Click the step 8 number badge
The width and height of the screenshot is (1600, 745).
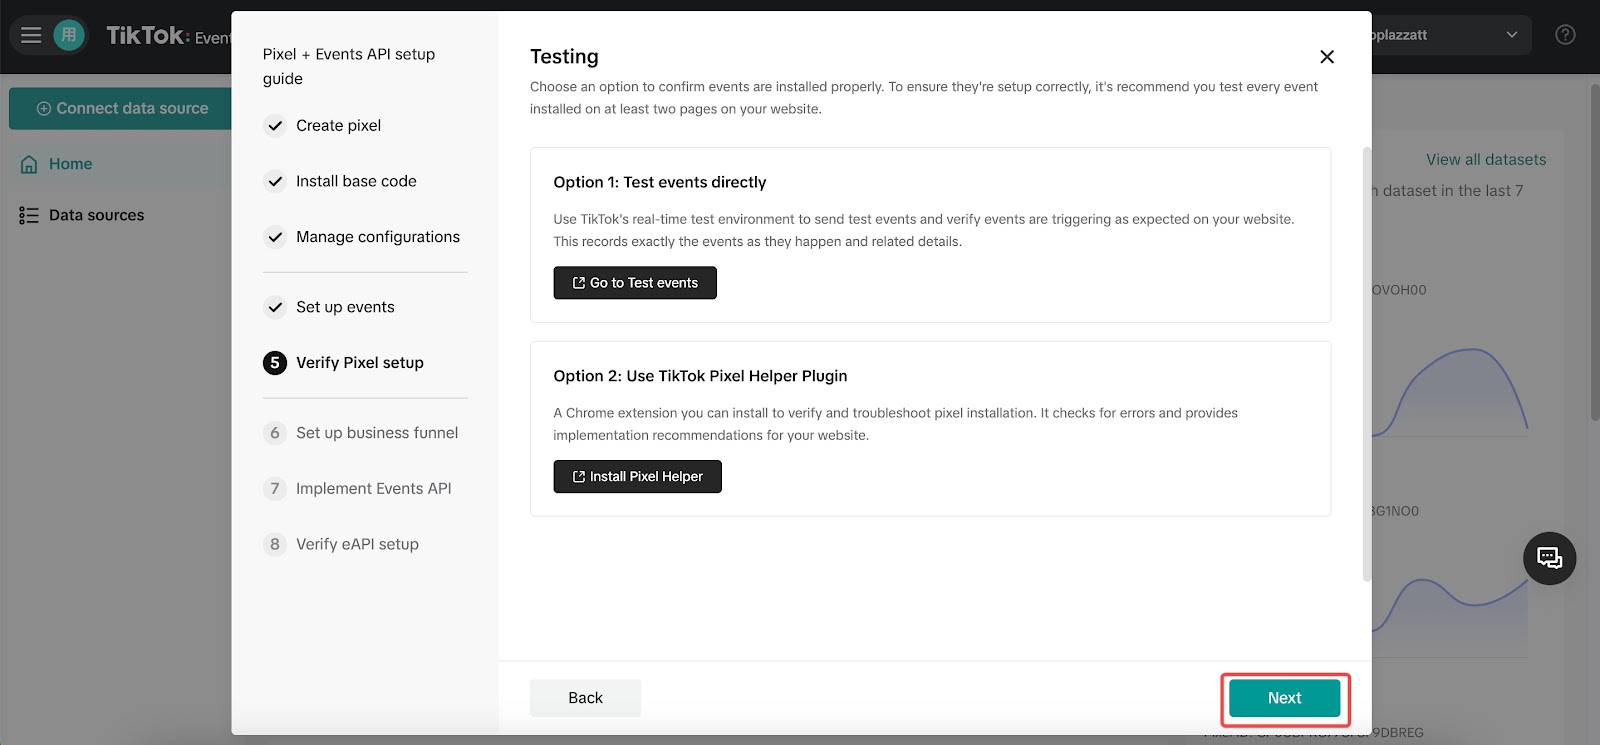275,545
